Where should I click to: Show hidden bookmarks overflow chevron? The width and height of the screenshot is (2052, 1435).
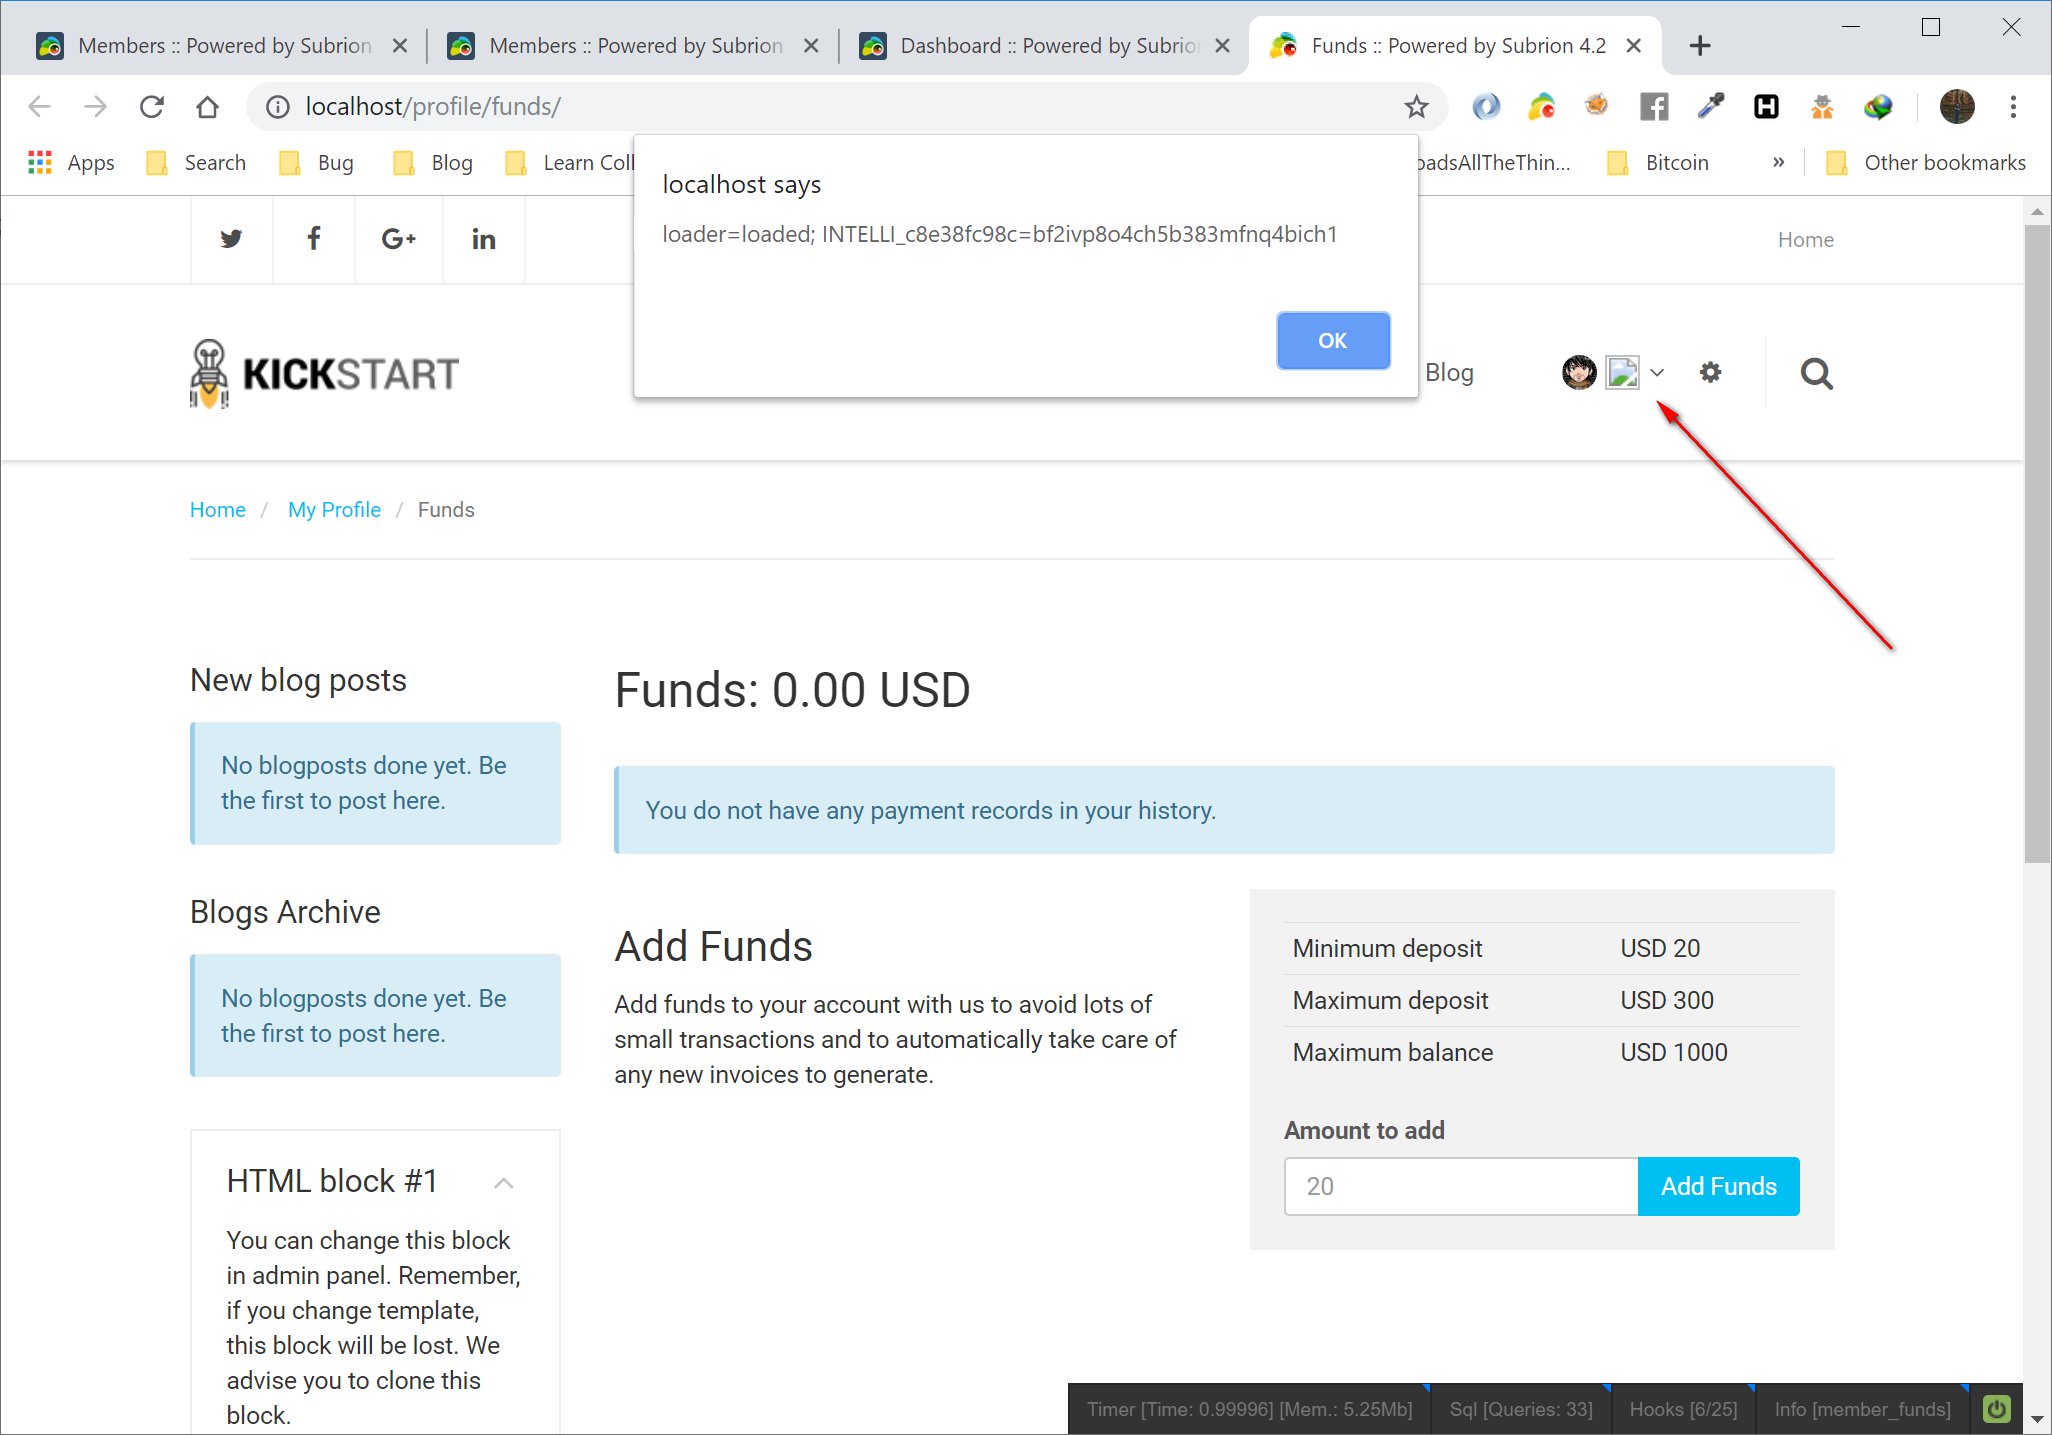pos(1778,163)
